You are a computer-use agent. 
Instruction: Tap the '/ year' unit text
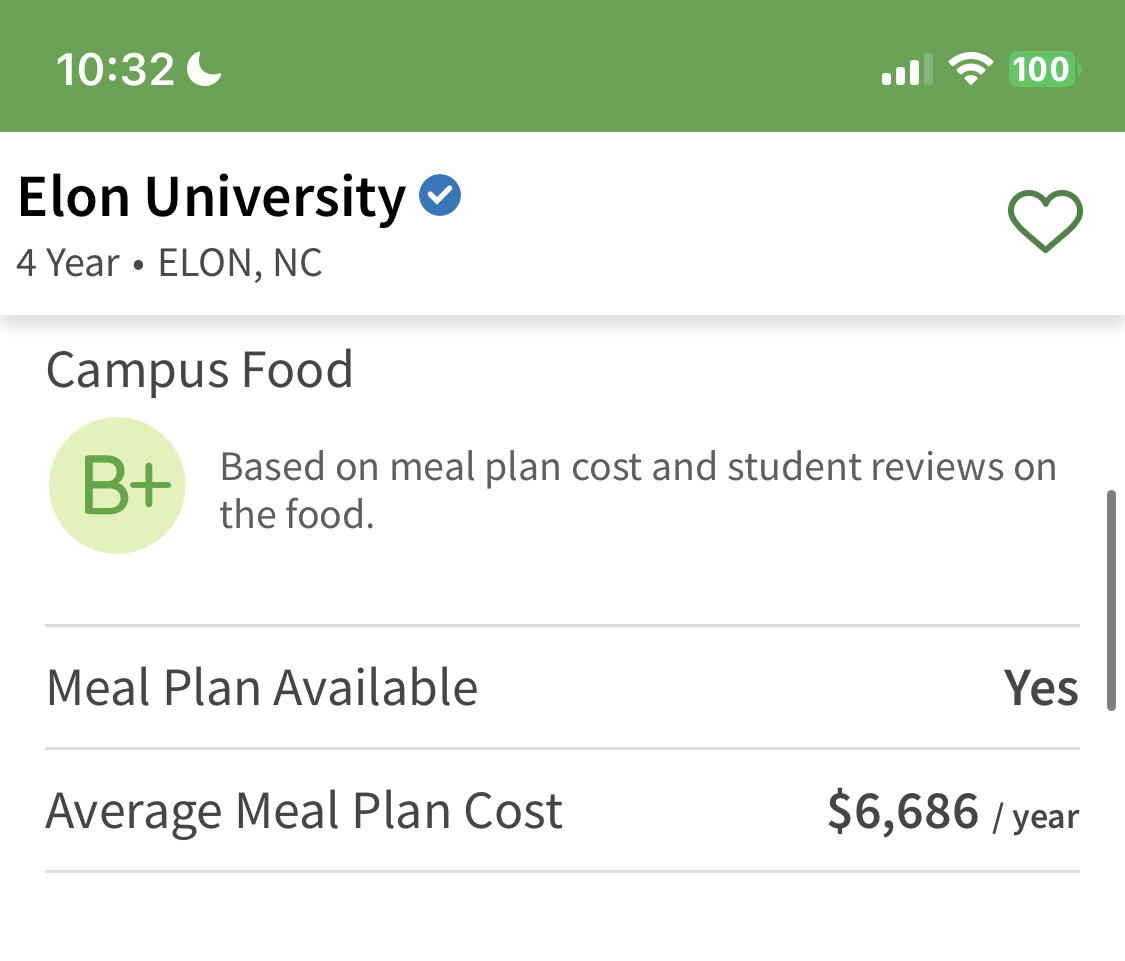click(x=1036, y=817)
